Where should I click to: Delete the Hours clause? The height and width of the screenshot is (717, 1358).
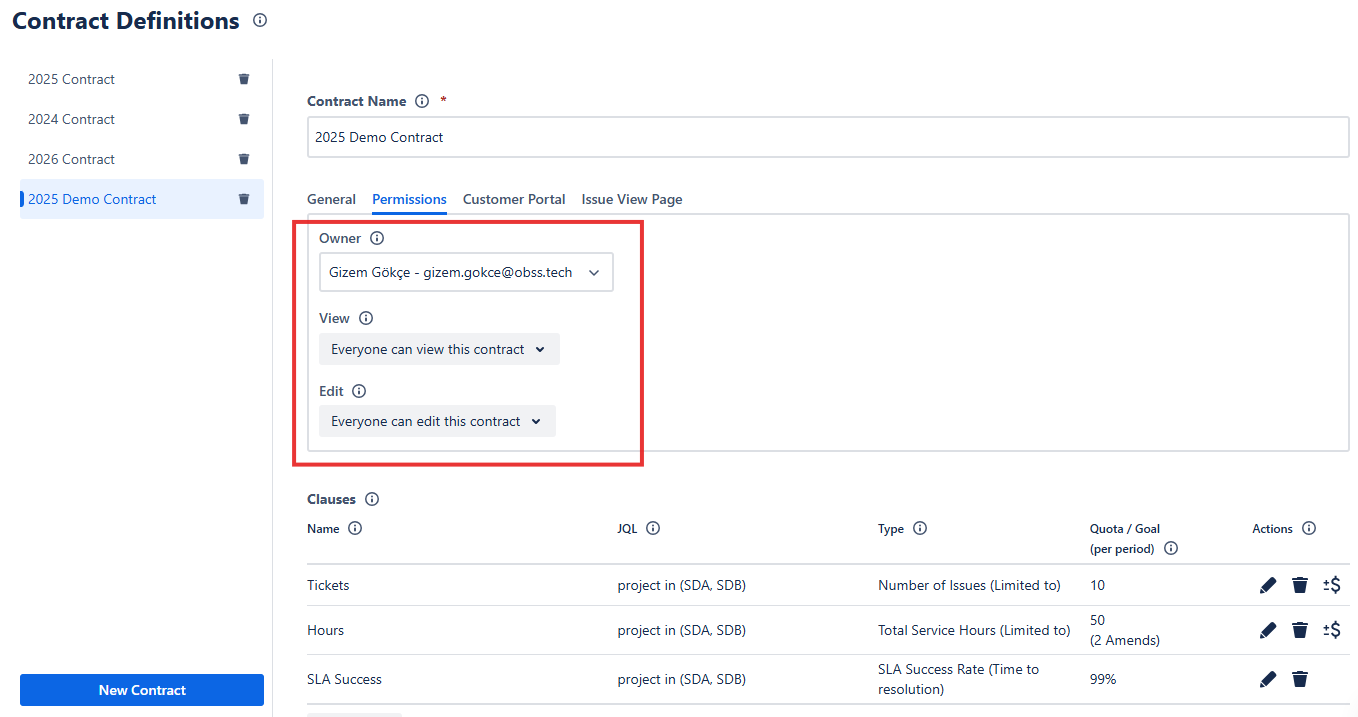pos(1300,630)
